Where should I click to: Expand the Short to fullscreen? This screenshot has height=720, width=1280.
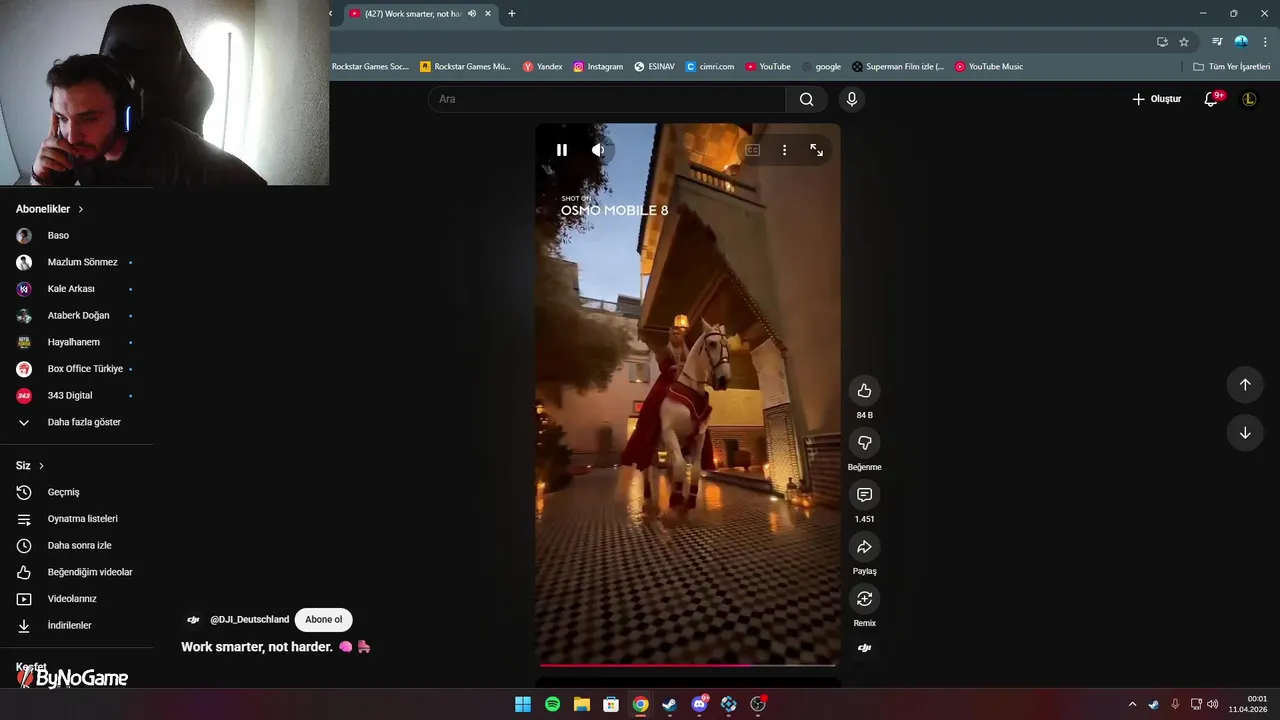pyautogui.click(x=817, y=150)
